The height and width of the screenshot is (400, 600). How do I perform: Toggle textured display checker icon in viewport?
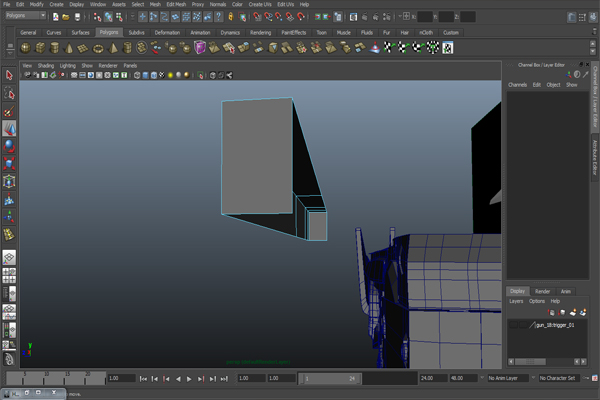point(162,75)
